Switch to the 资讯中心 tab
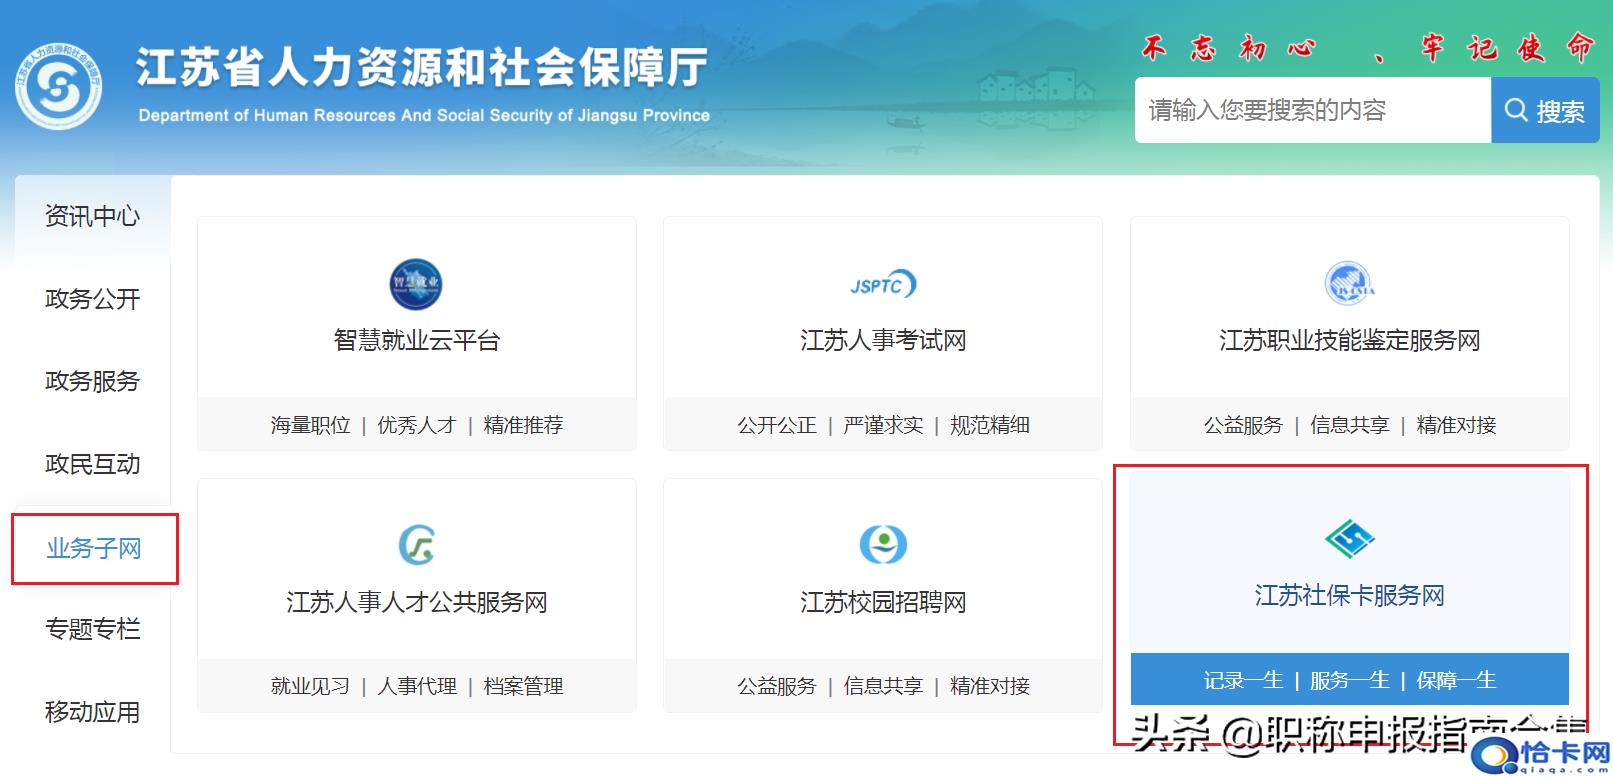1613x778 pixels. click(x=92, y=216)
